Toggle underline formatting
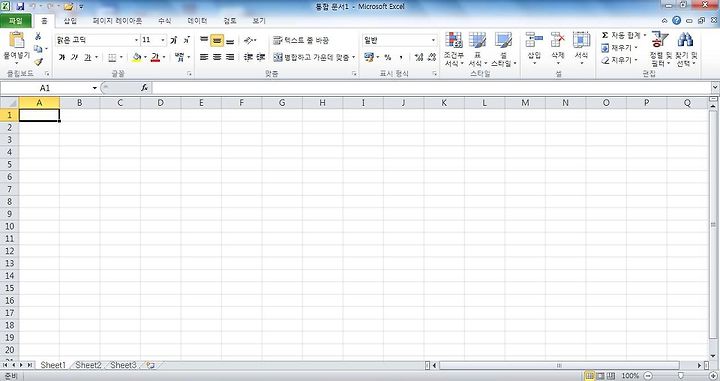The width and height of the screenshot is (720, 381). click(87, 57)
